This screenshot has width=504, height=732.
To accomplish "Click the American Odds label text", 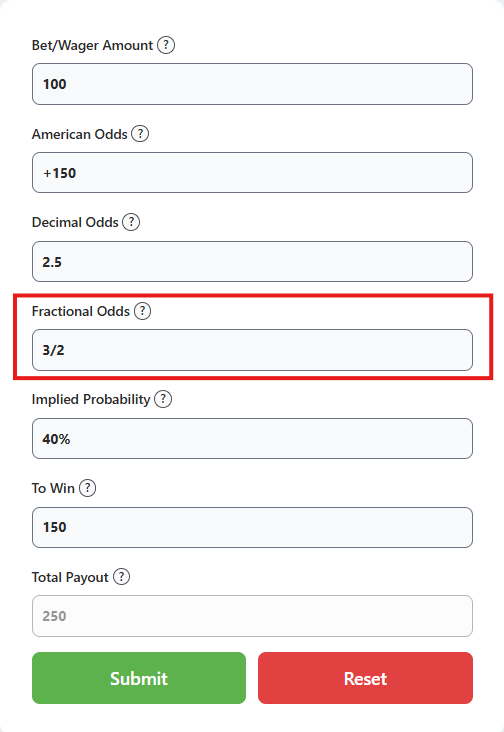I will point(80,134).
